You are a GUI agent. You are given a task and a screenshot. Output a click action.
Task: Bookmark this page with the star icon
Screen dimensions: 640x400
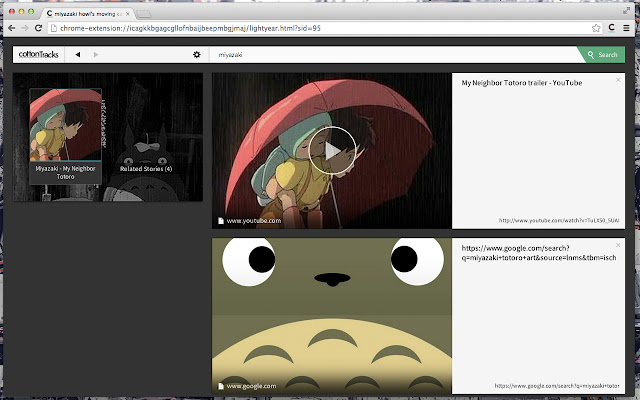coord(596,29)
